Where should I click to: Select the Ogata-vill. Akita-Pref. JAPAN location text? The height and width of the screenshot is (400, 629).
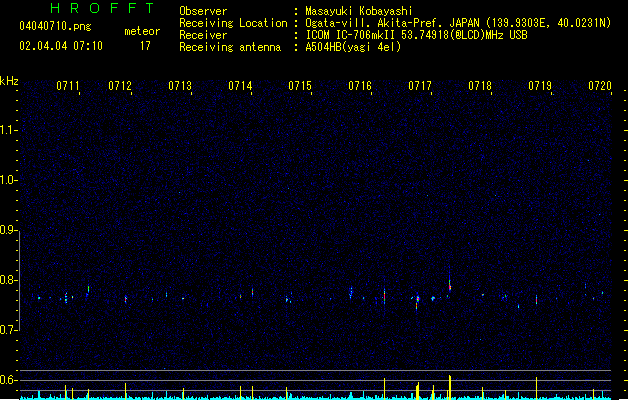coord(458,23)
